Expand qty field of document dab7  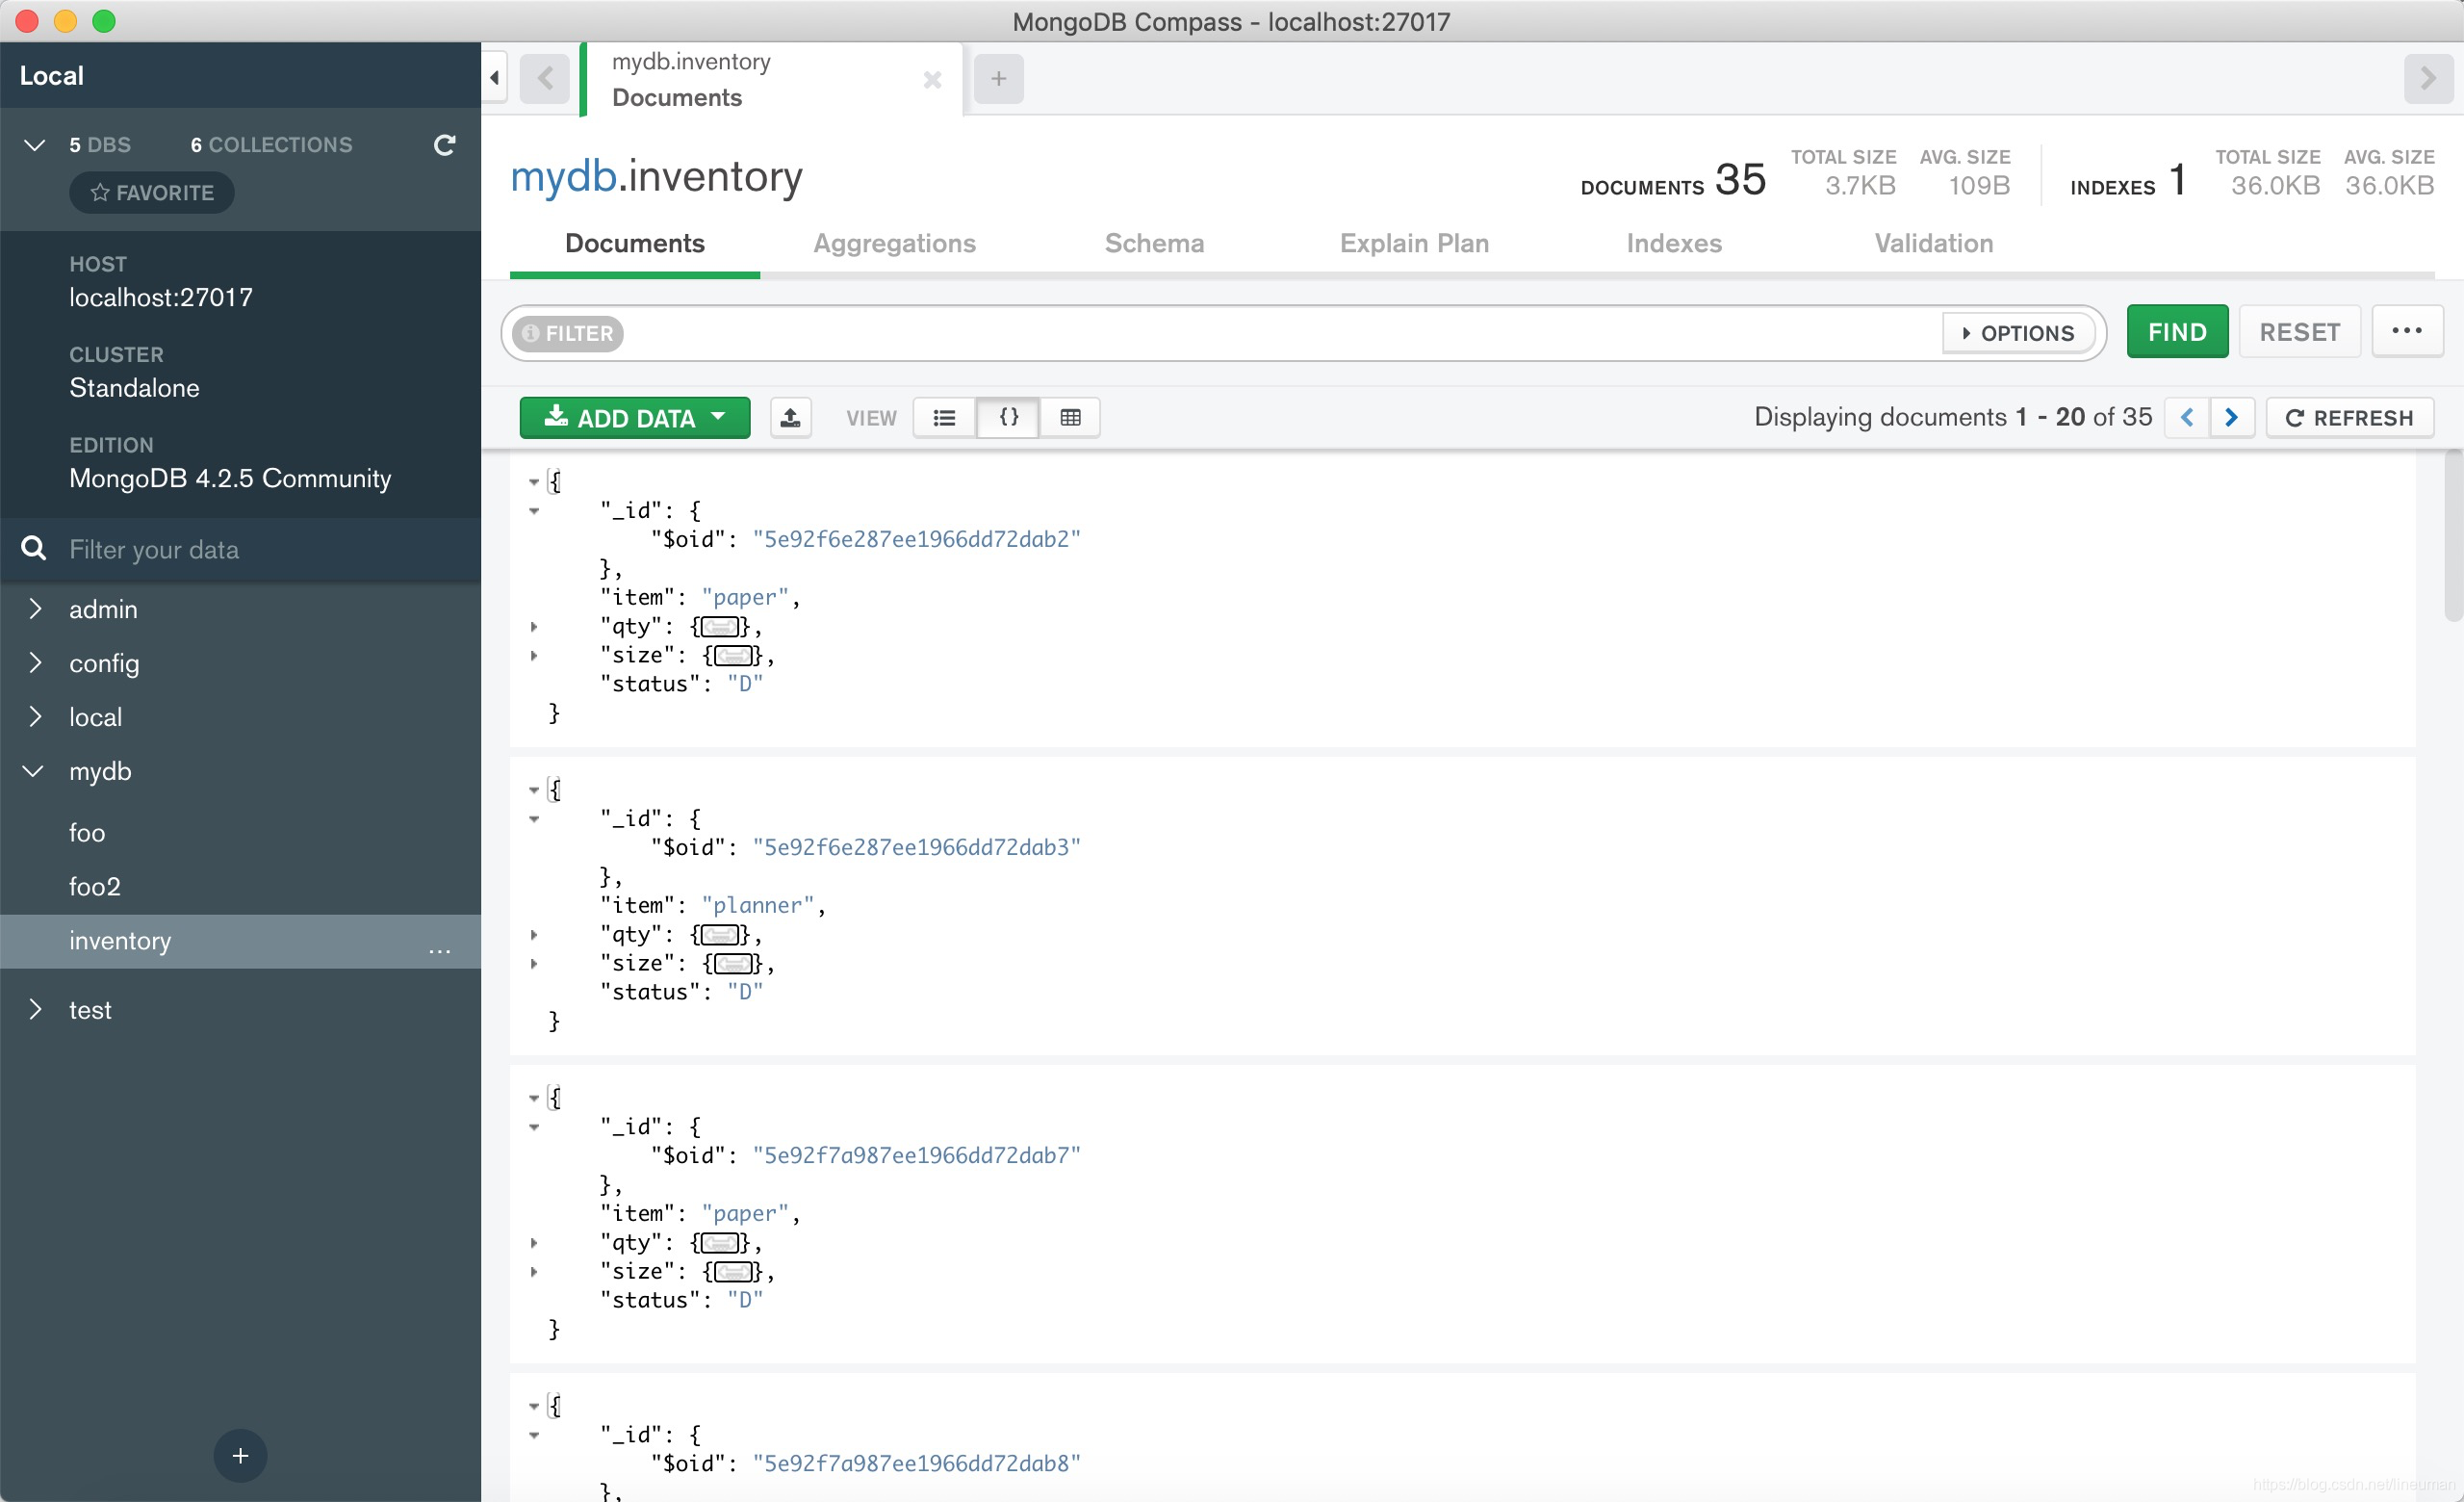pyautogui.click(x=534, y=1243)
